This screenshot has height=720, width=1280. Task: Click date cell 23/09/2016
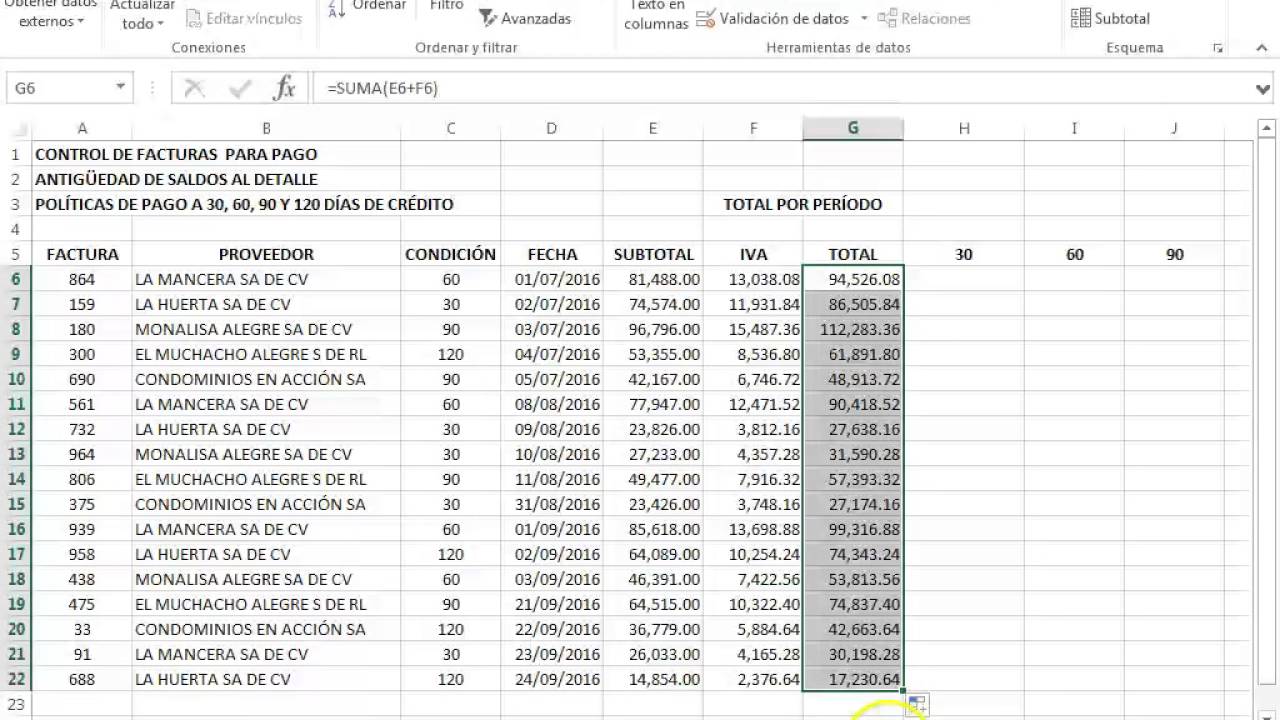coord(552,654)
